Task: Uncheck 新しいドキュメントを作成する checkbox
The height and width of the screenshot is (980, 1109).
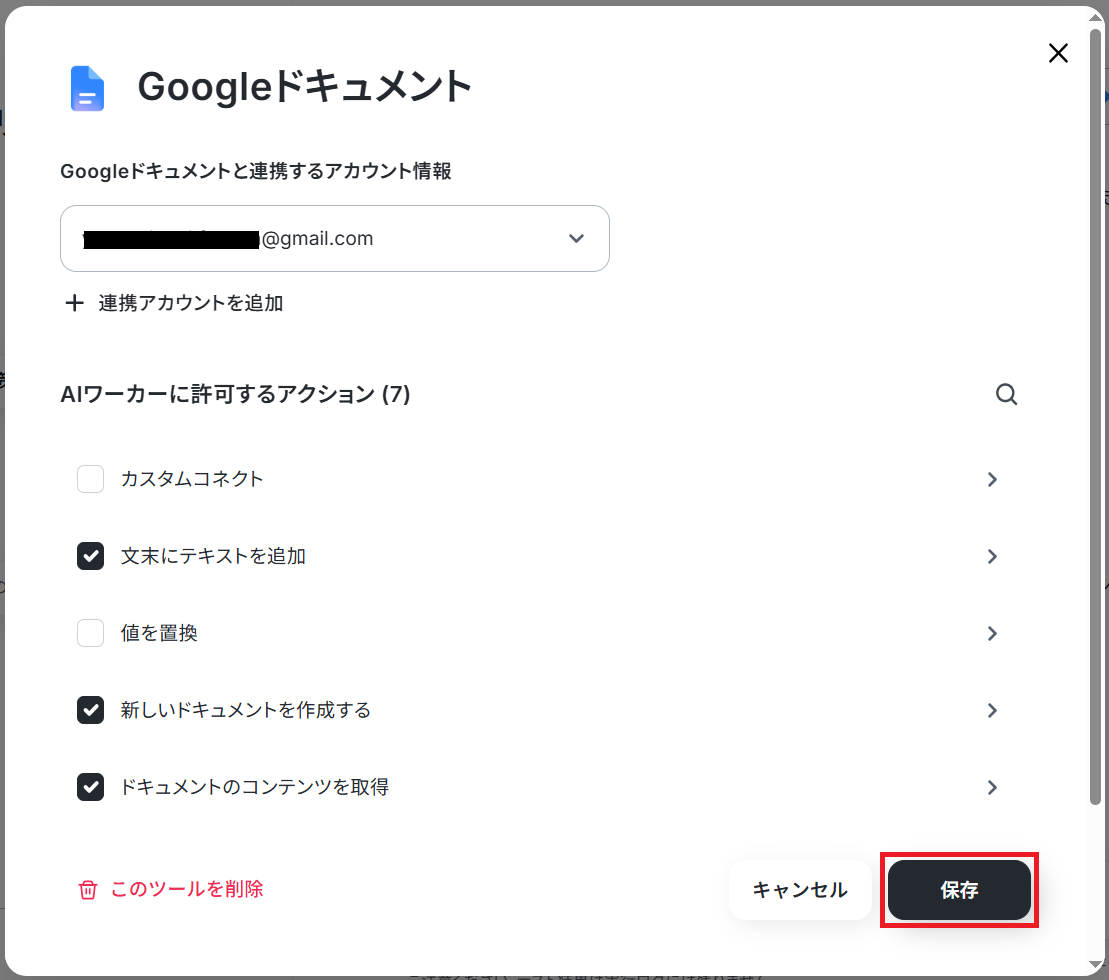Action: pos(91,711)
